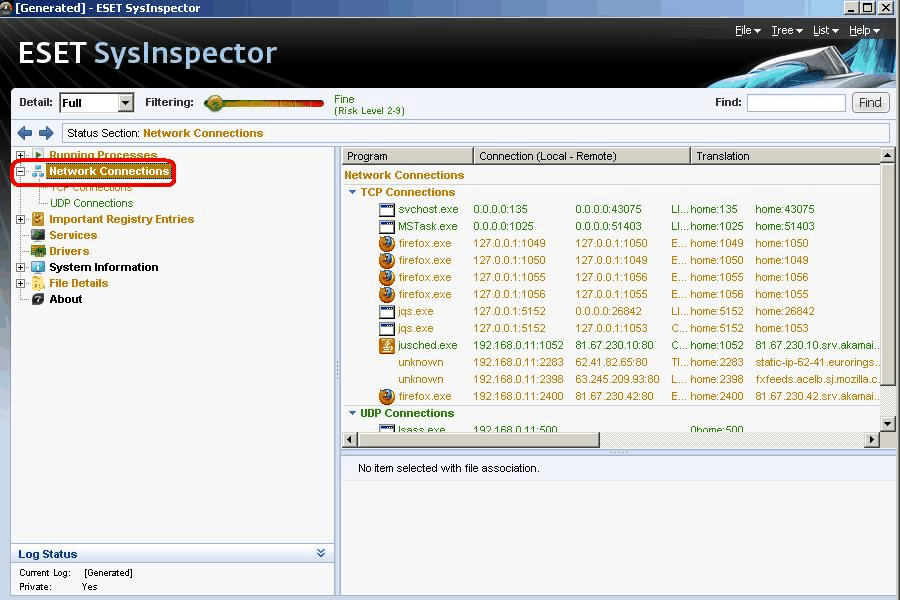Click the Network Connections tree icon

[38, 171]
